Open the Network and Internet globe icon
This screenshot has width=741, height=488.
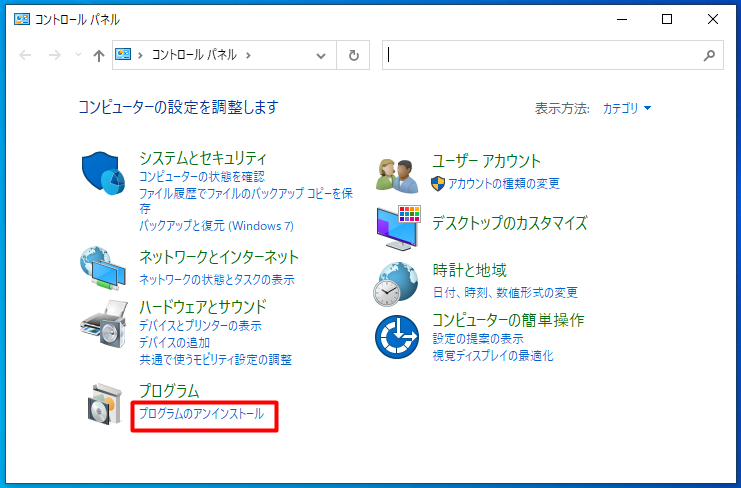click(102, 268)
